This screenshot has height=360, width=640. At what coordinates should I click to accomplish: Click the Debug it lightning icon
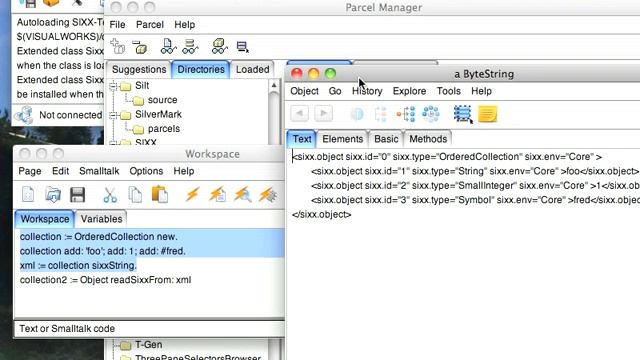point(268,195)
